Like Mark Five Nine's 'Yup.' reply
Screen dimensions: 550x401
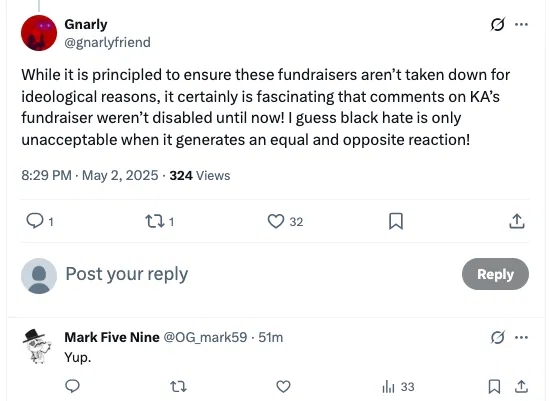[x=283, y=387]
